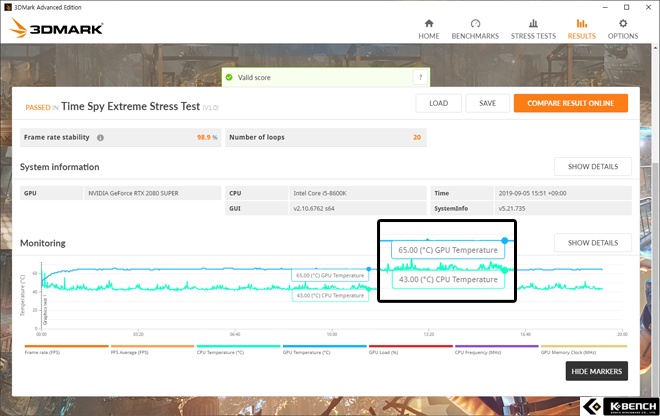The width and height of the screenshot is (660, 416).
Task: Open the STRESS TESTS section
Action: coord(533,29)
